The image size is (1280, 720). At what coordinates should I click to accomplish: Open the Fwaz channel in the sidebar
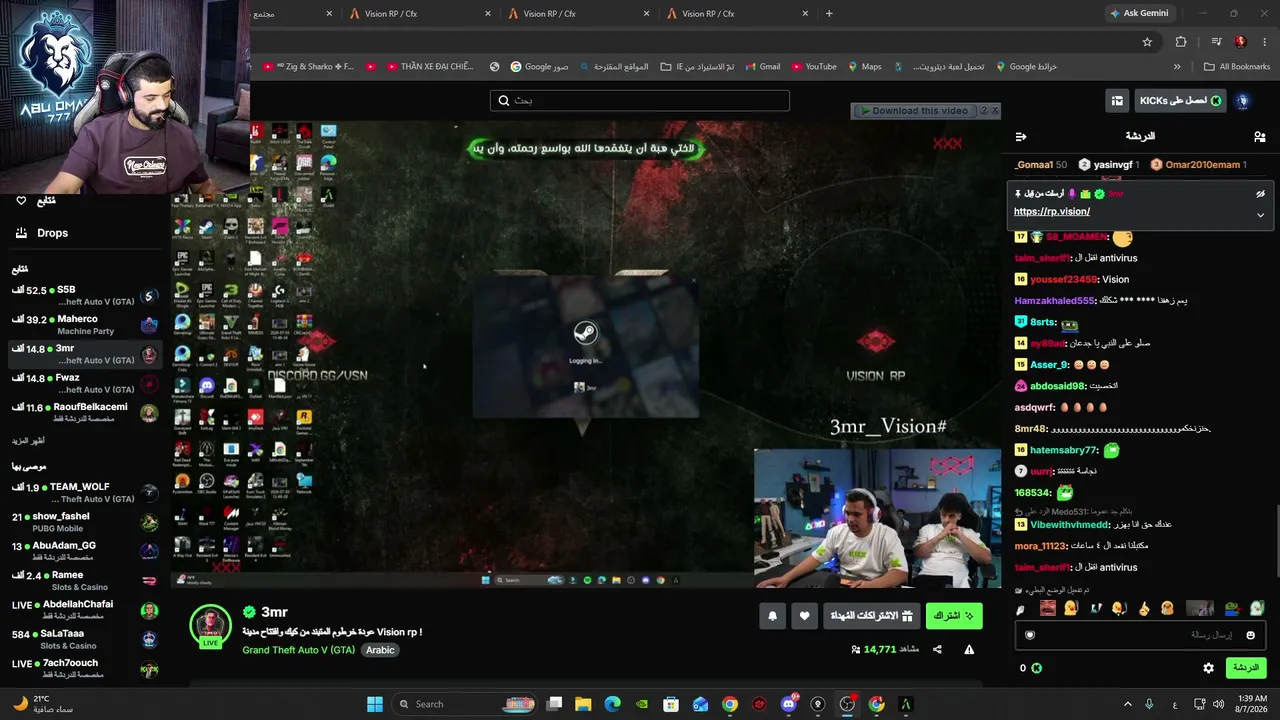tap(83, 384)
